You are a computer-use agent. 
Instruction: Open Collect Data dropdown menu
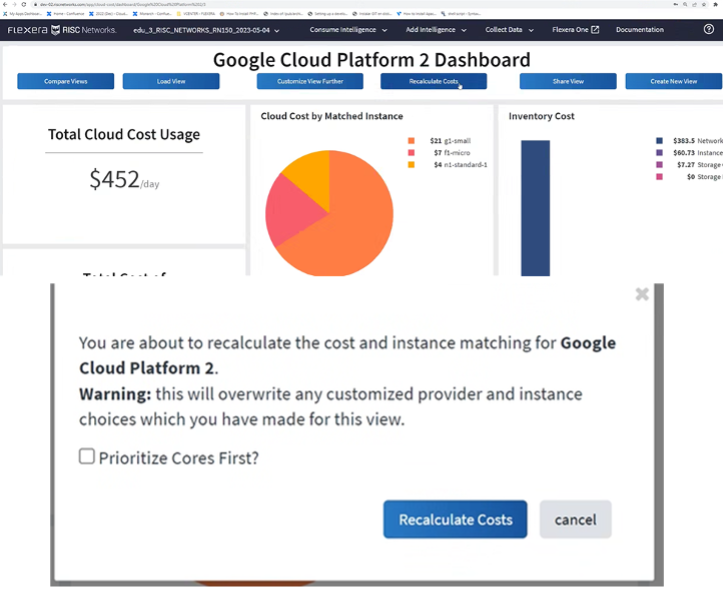point(508,30)
